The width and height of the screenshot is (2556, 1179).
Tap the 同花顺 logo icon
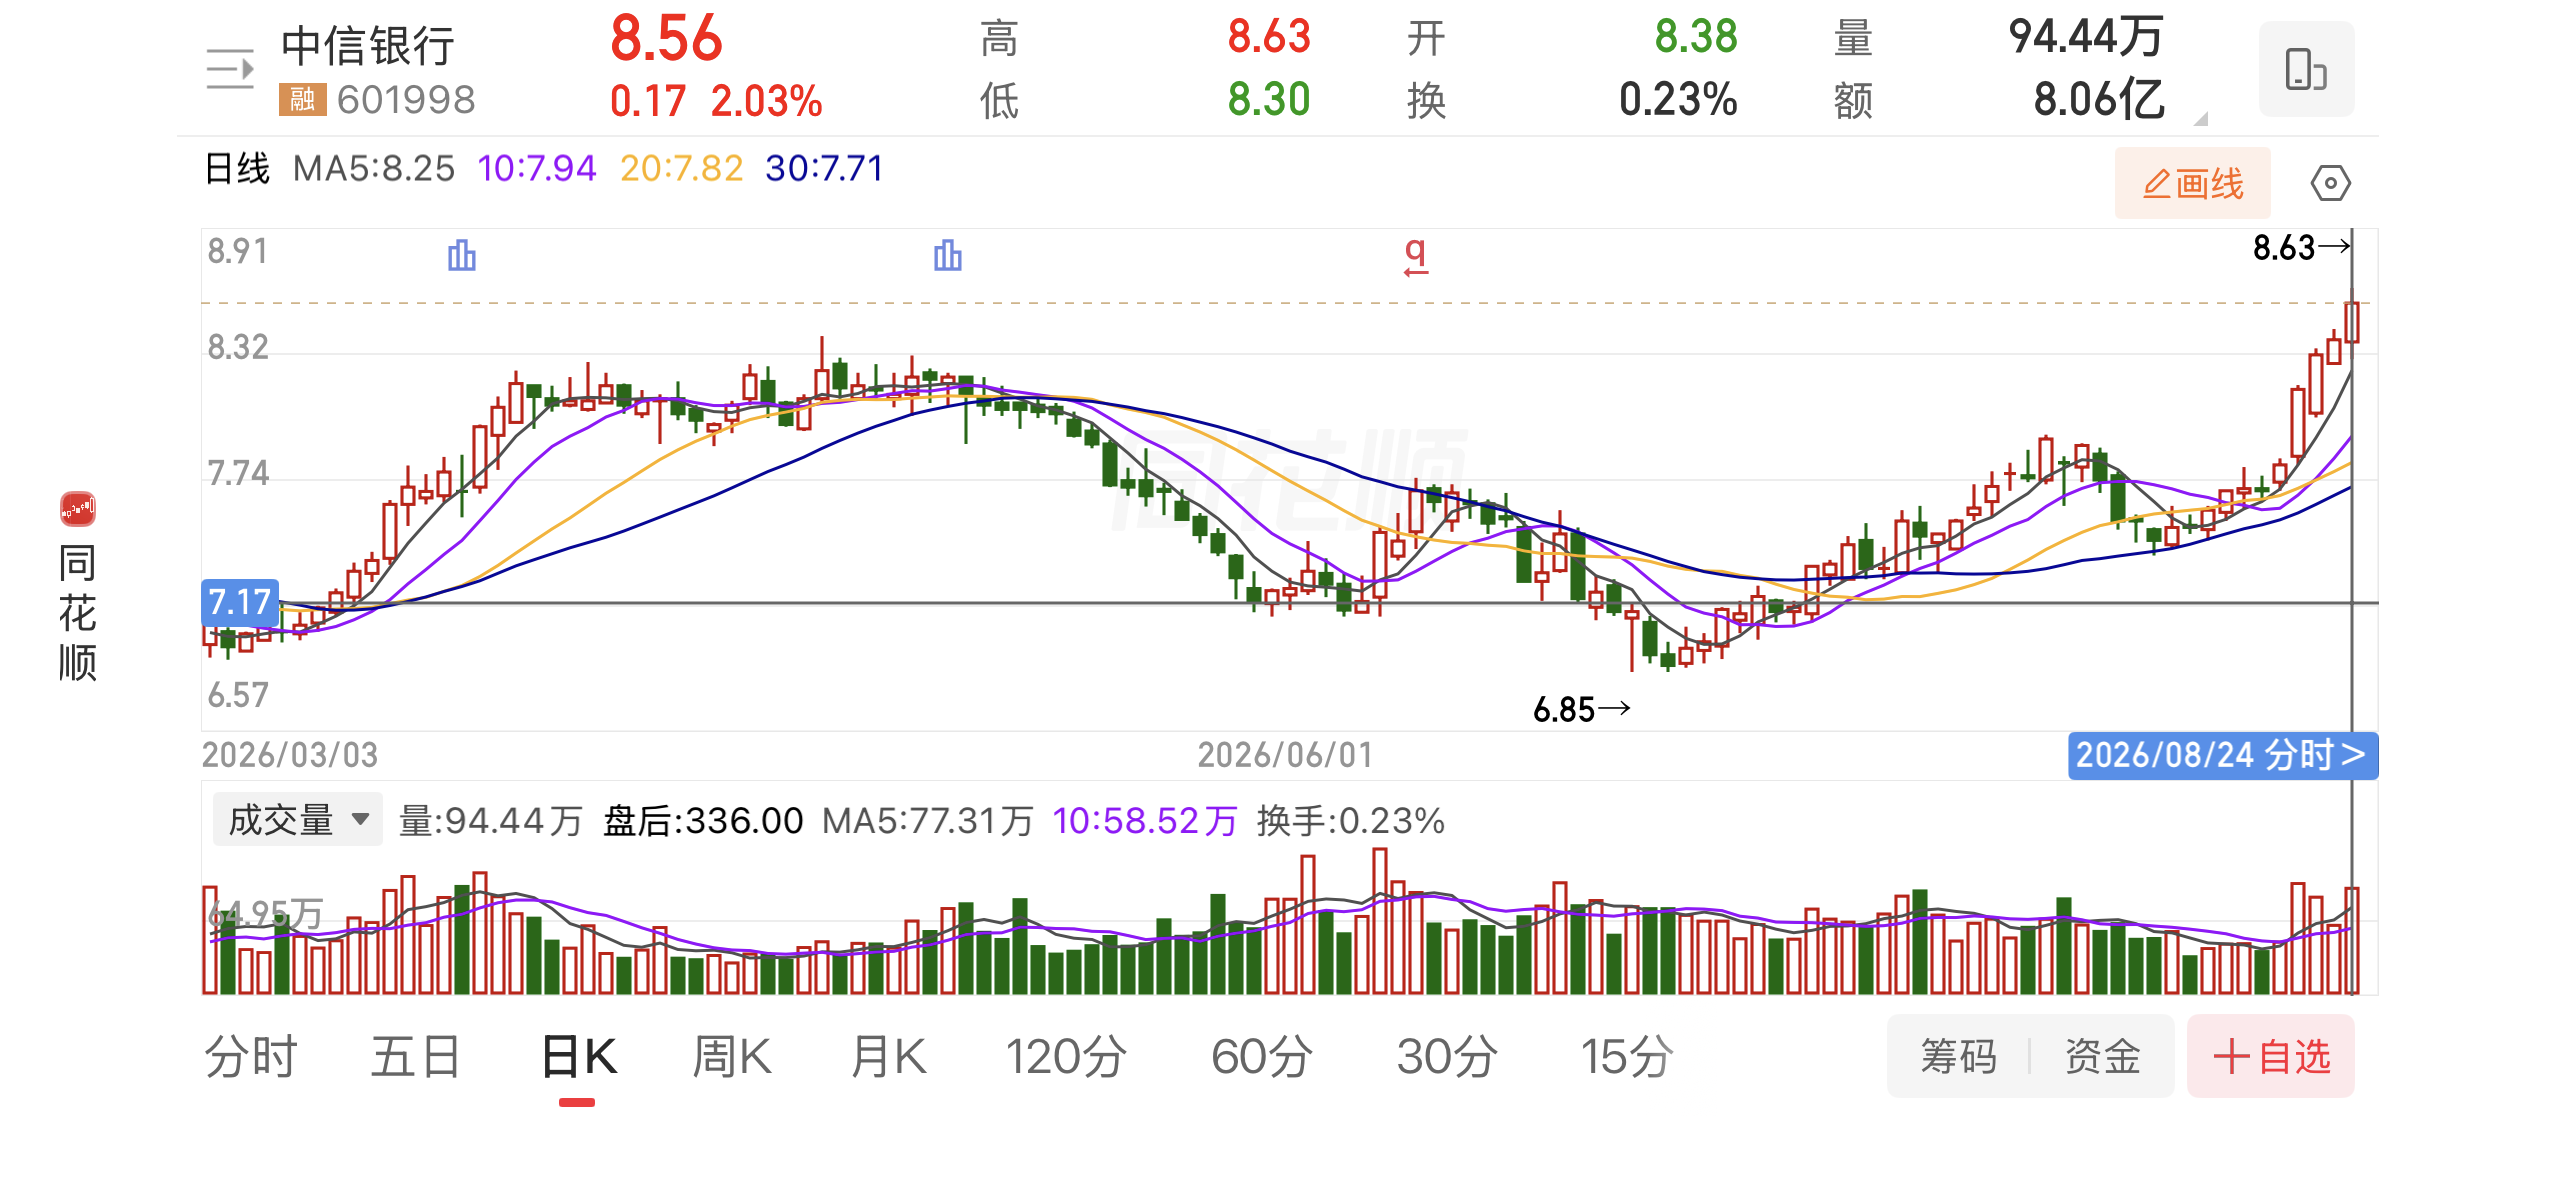[78, 509]
